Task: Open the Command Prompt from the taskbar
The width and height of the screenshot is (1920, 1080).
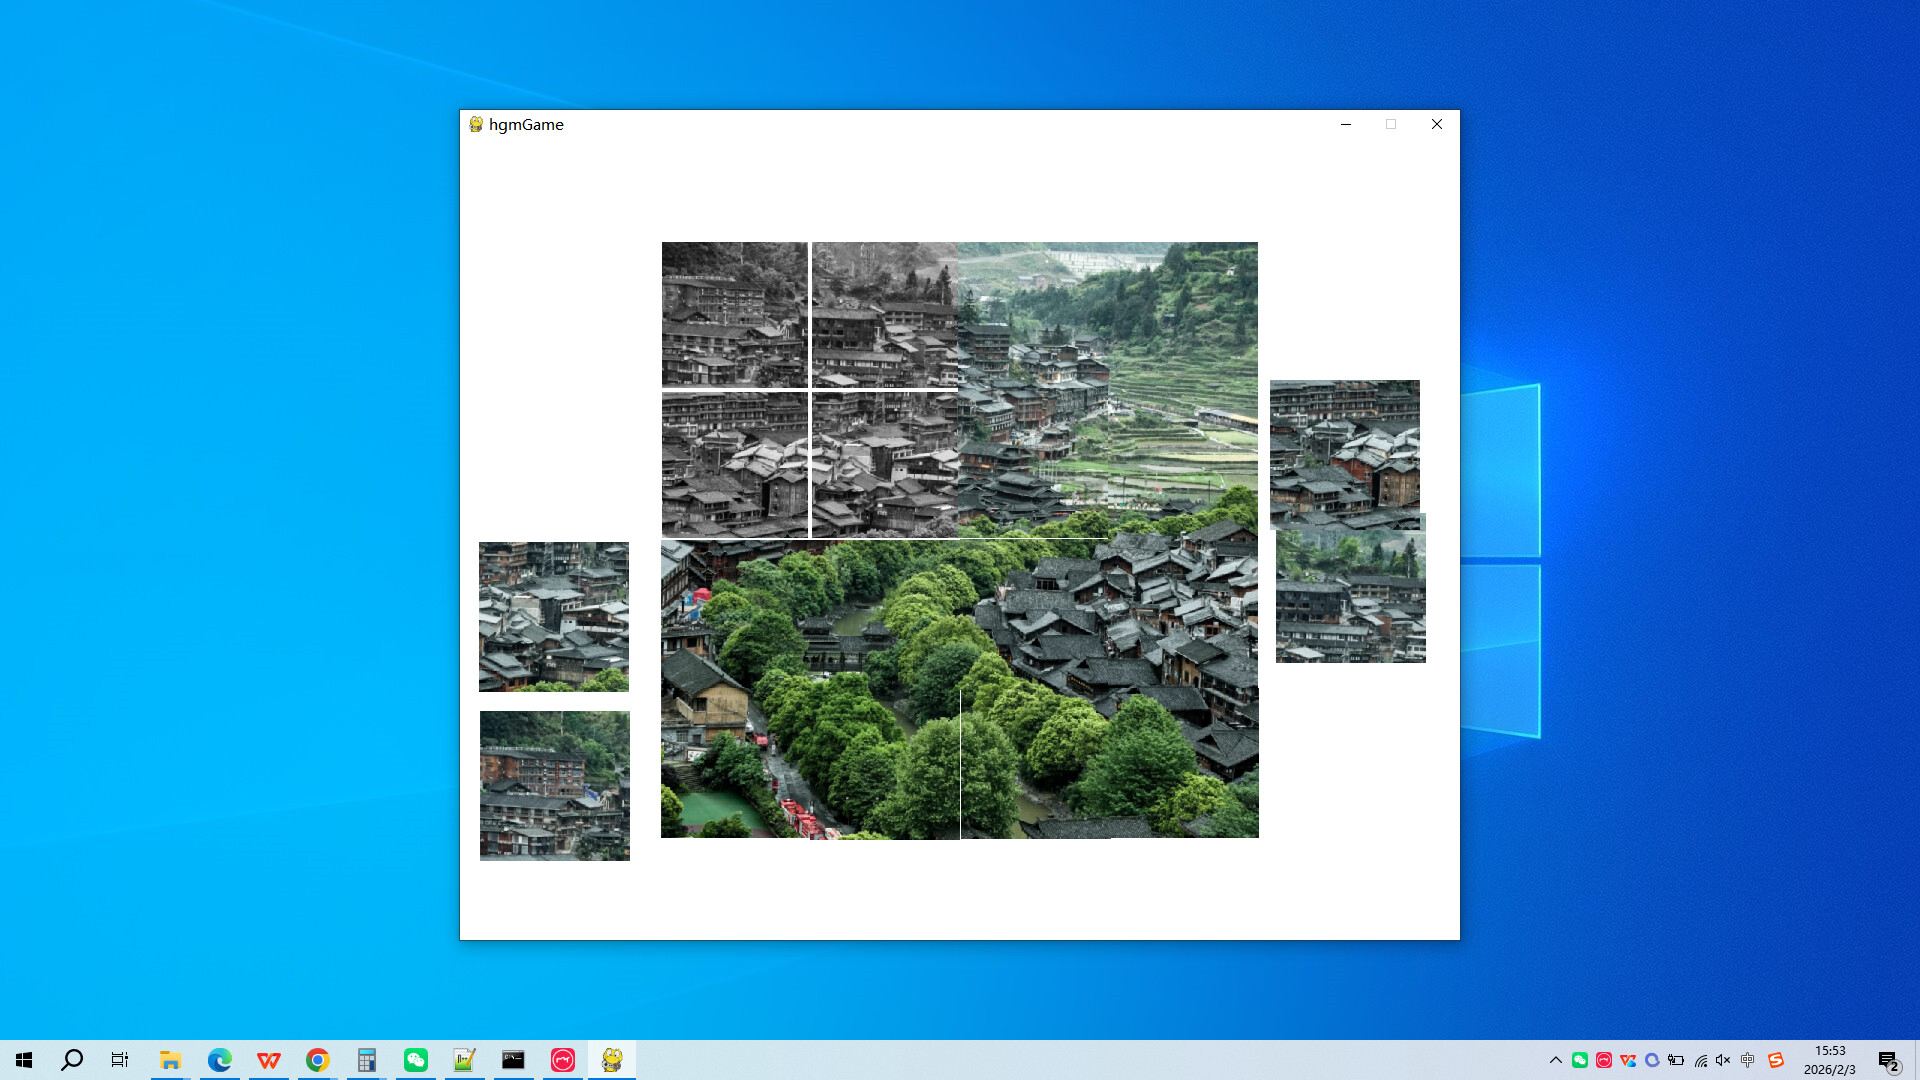Action: click(514, 1059)
